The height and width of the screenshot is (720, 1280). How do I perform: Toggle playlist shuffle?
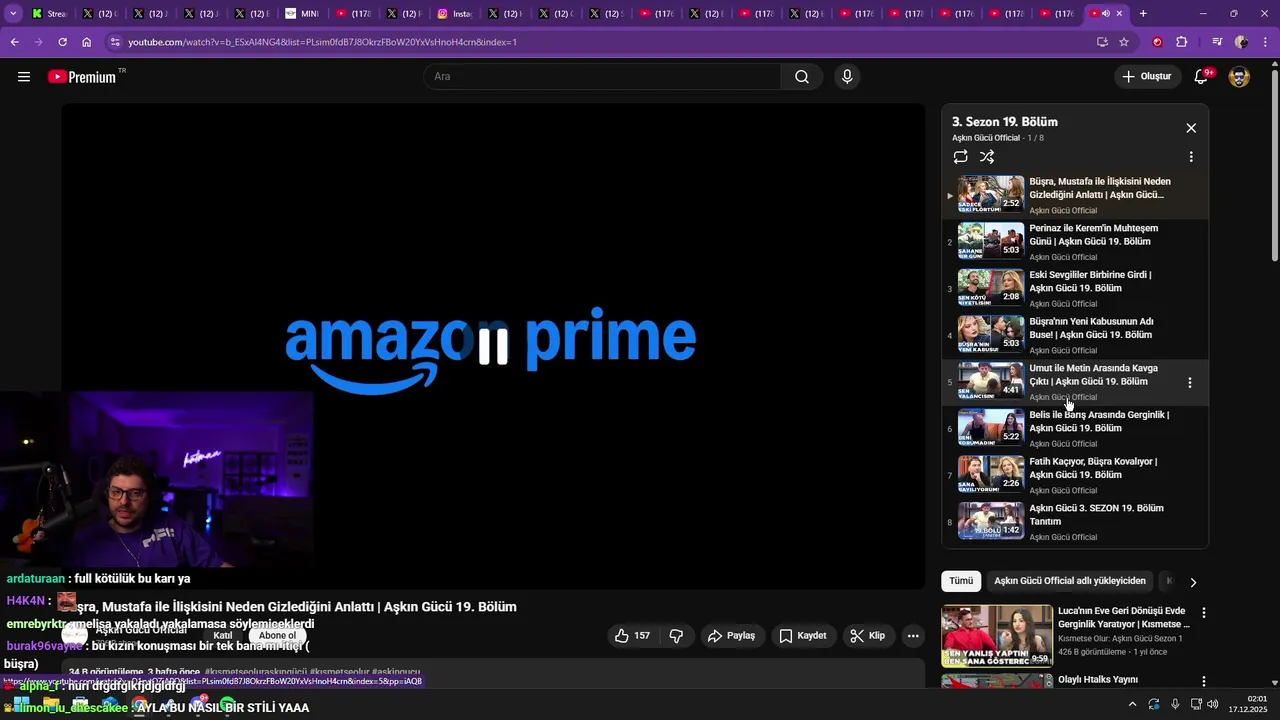tap(987, 157)
